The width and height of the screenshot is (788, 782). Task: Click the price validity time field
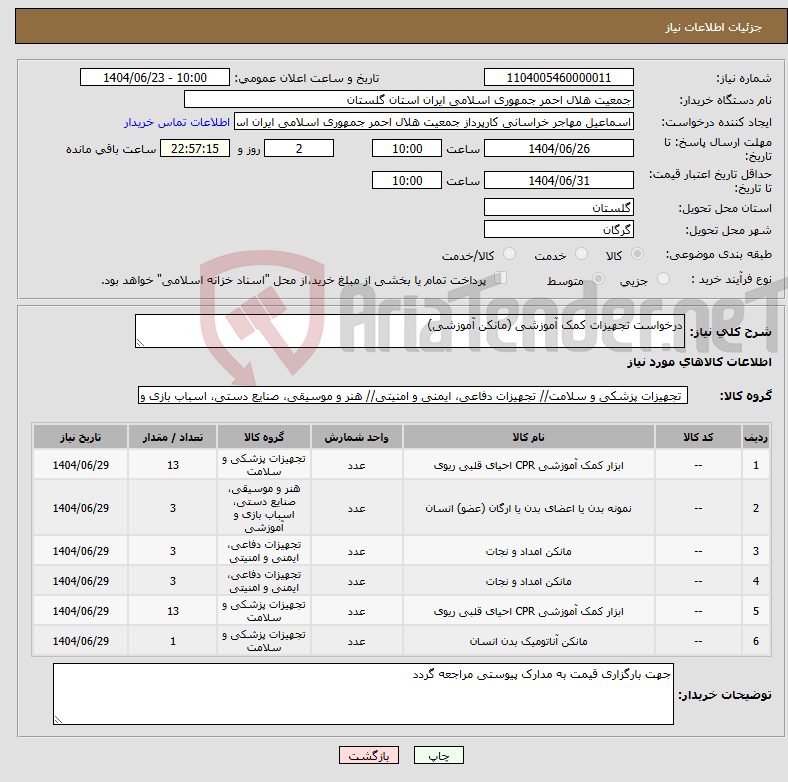pyautogui.click(x=407, y=180)
